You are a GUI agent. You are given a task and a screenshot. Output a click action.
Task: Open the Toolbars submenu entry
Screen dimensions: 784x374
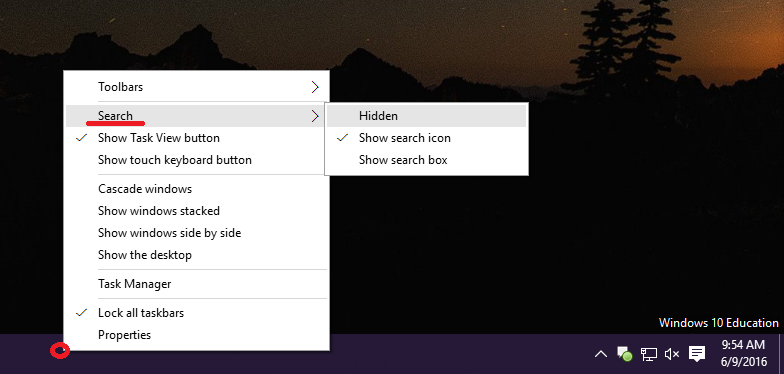(x=196, y=87)
